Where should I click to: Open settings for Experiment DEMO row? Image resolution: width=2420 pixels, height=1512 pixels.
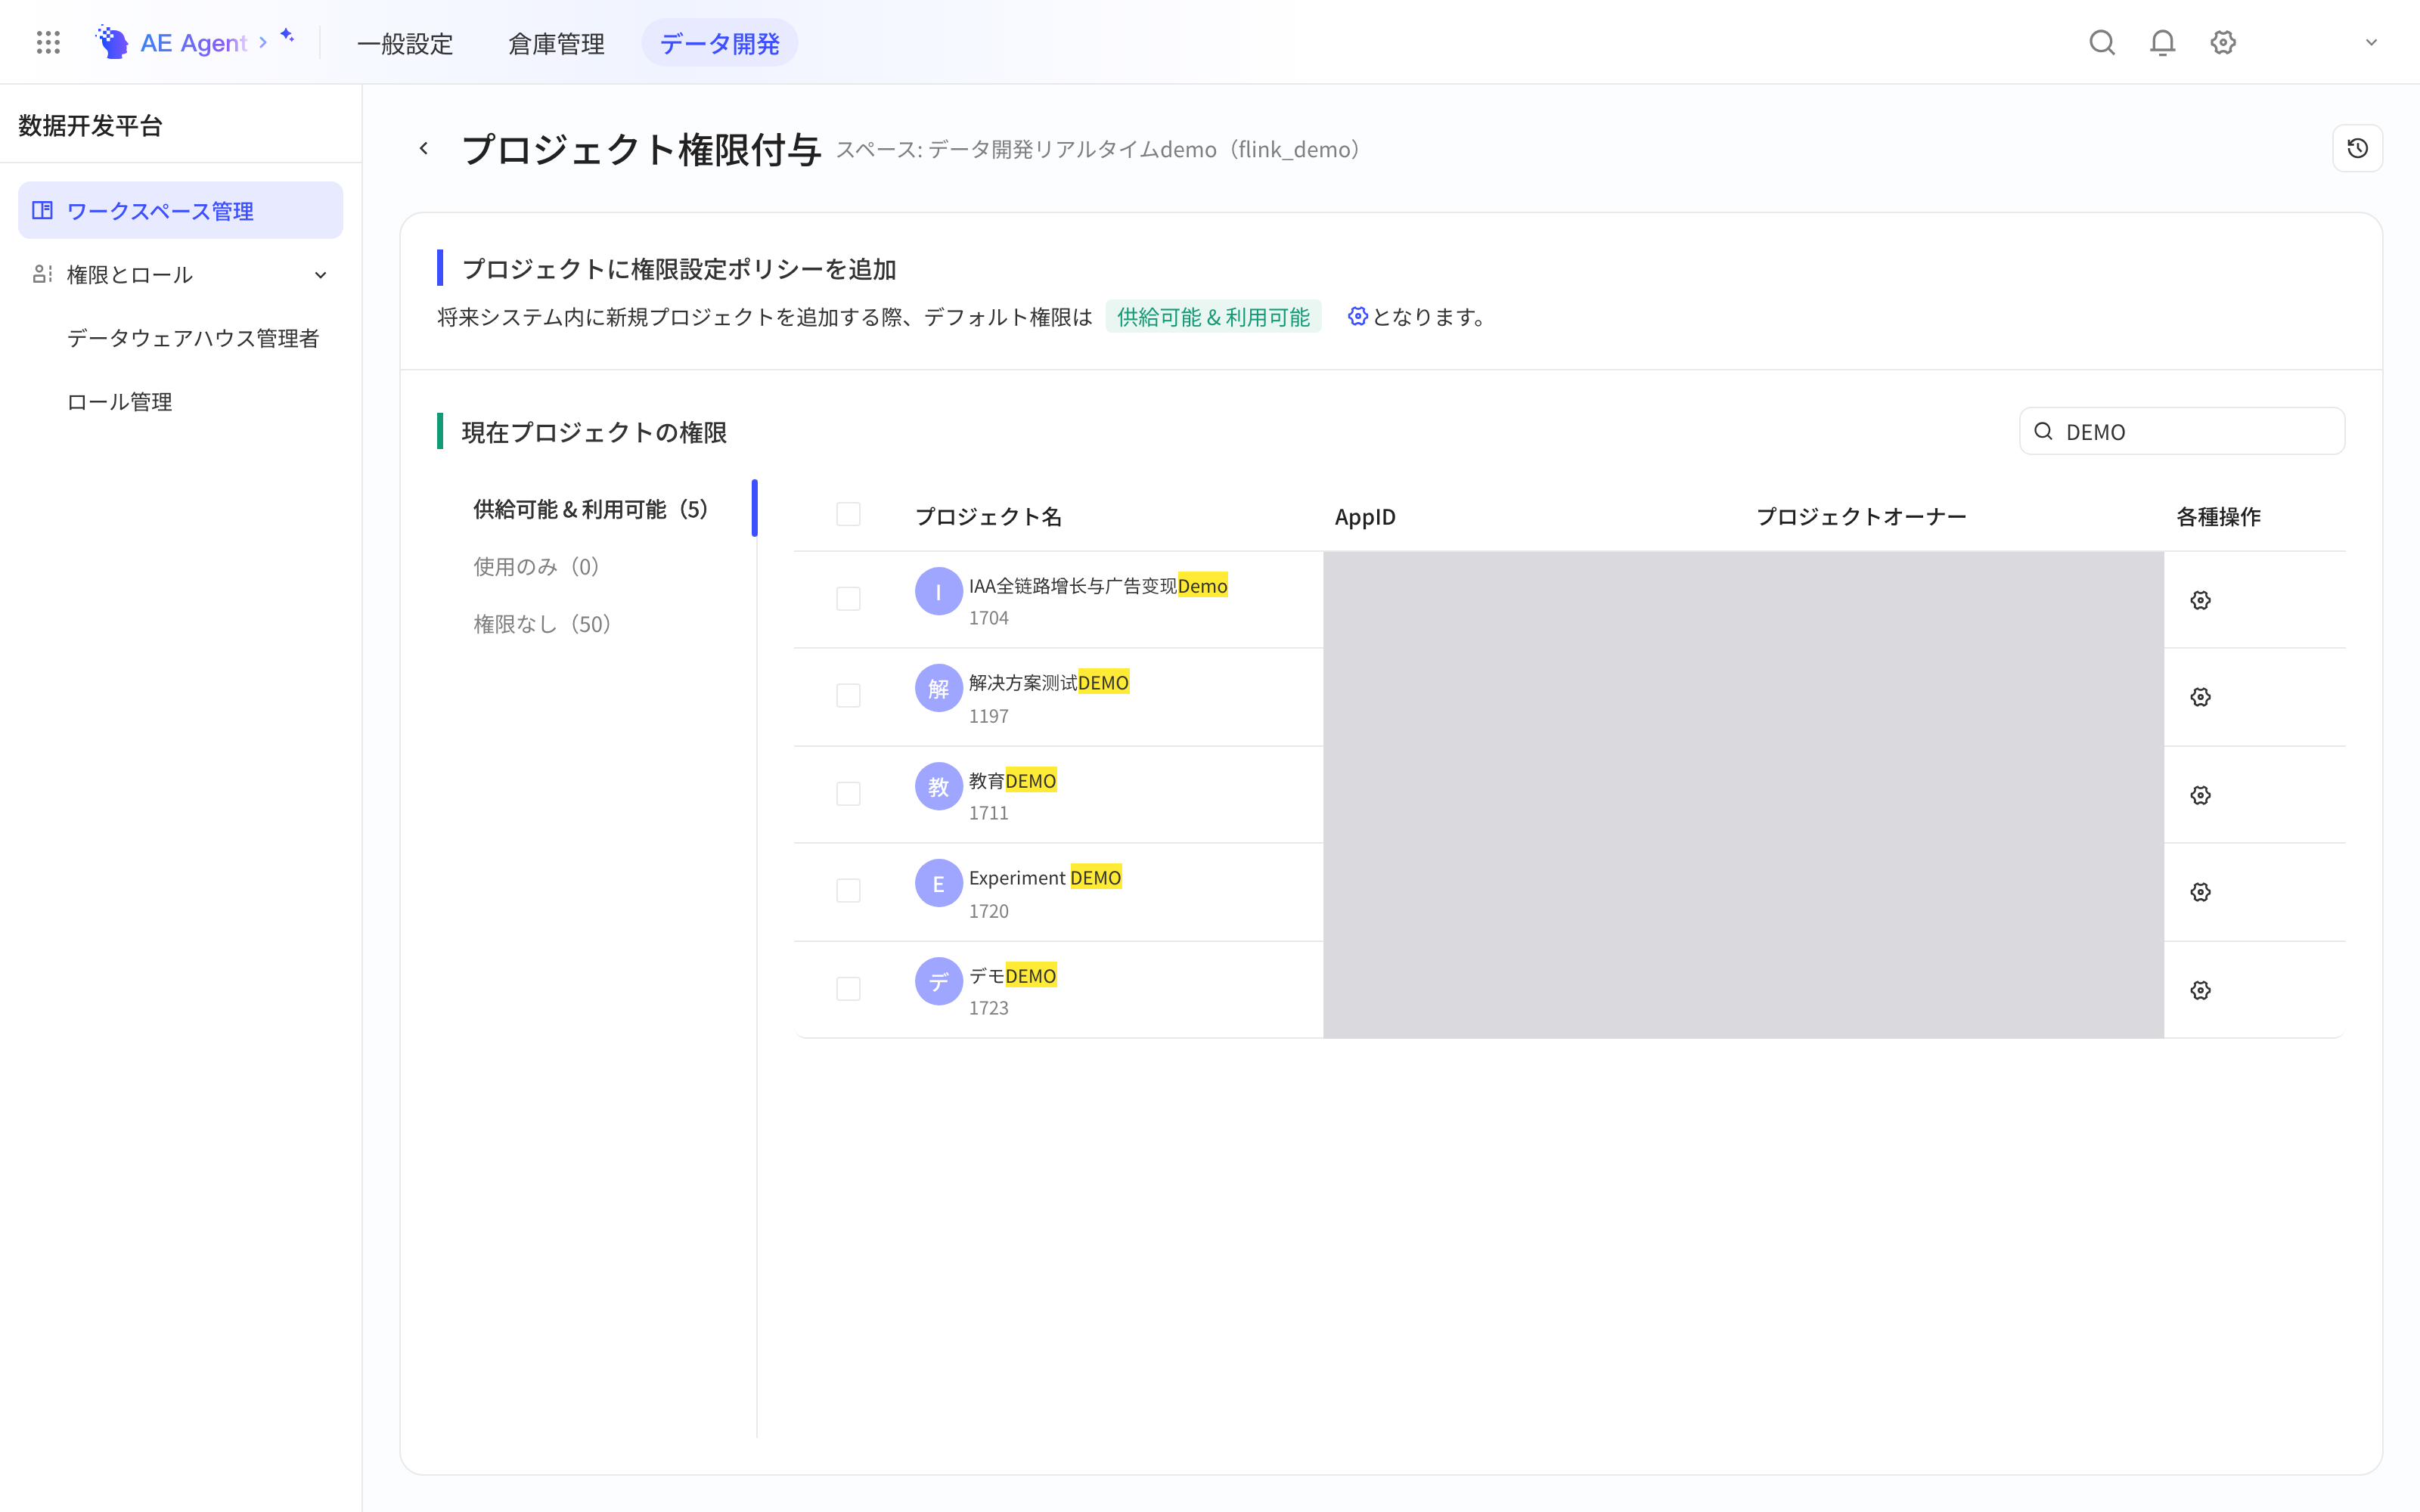pyautogui.click(x=2200, y=892)
